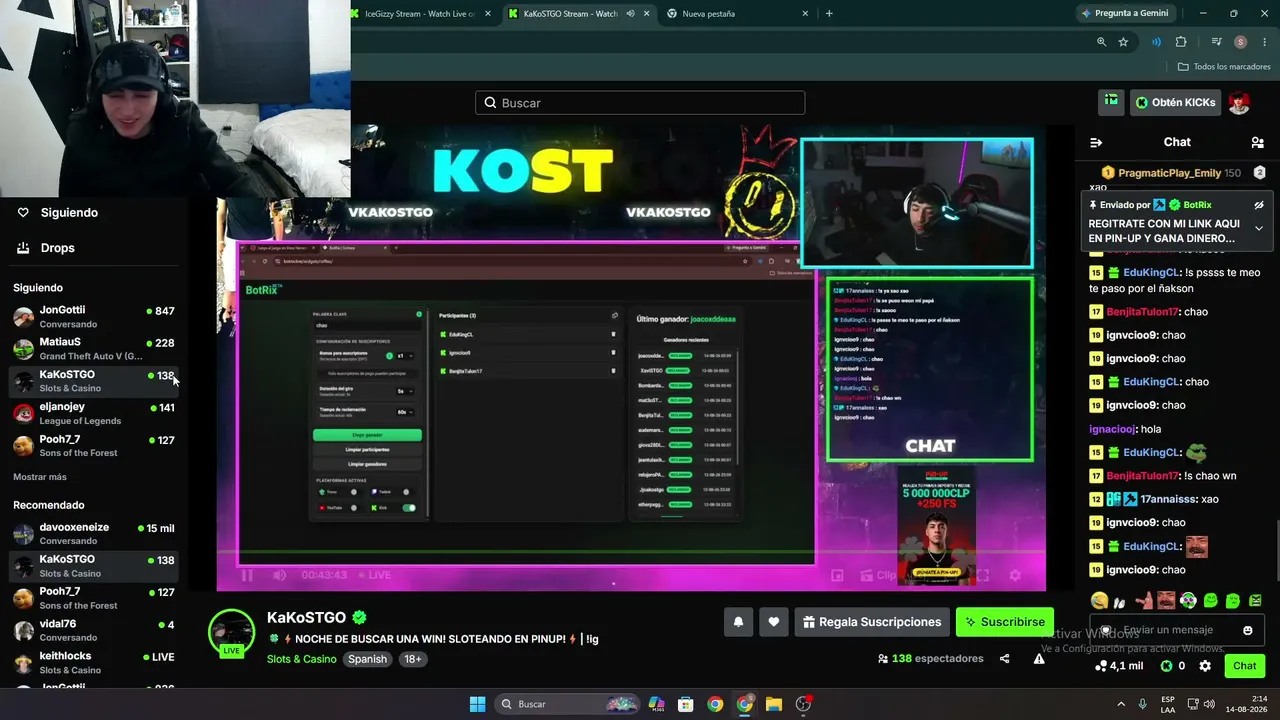1280x720 pixels.
Task: Toggle follow heart for KaKoSTGO
Action: click(x=773, y=622)
